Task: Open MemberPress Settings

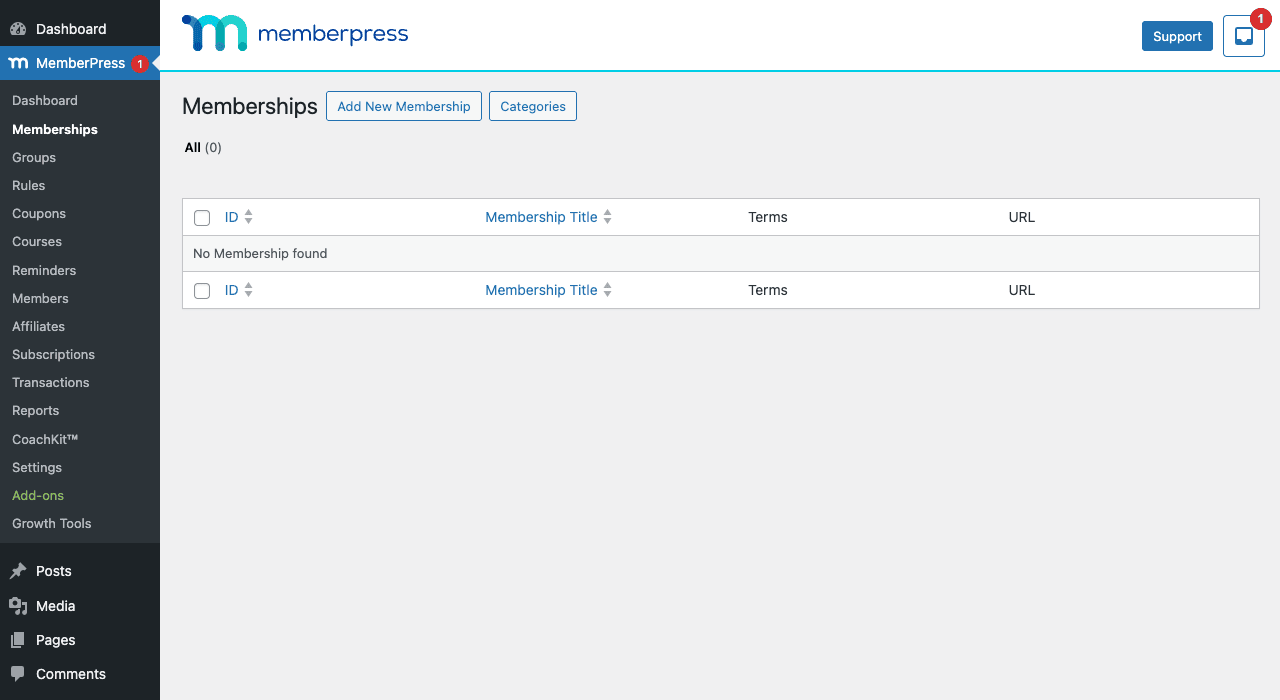Action: [37, 467]
